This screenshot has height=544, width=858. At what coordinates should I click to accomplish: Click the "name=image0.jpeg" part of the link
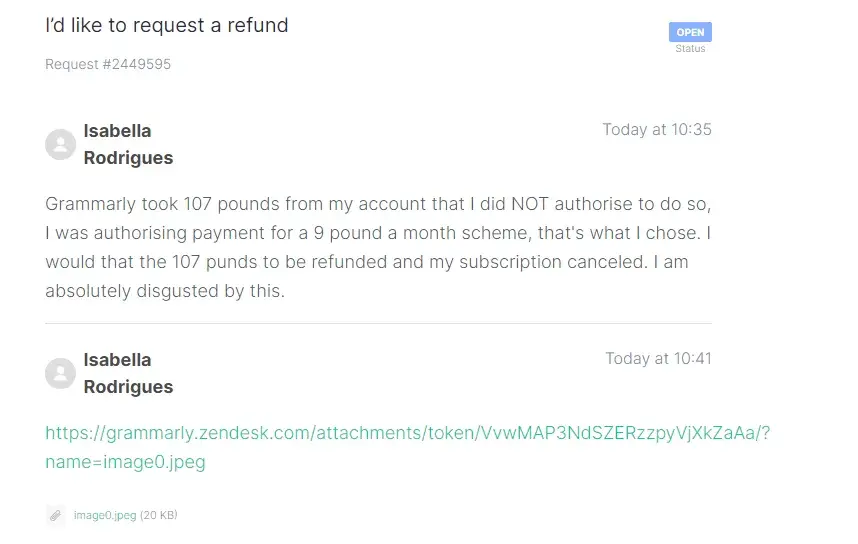[x=125, y=463]
